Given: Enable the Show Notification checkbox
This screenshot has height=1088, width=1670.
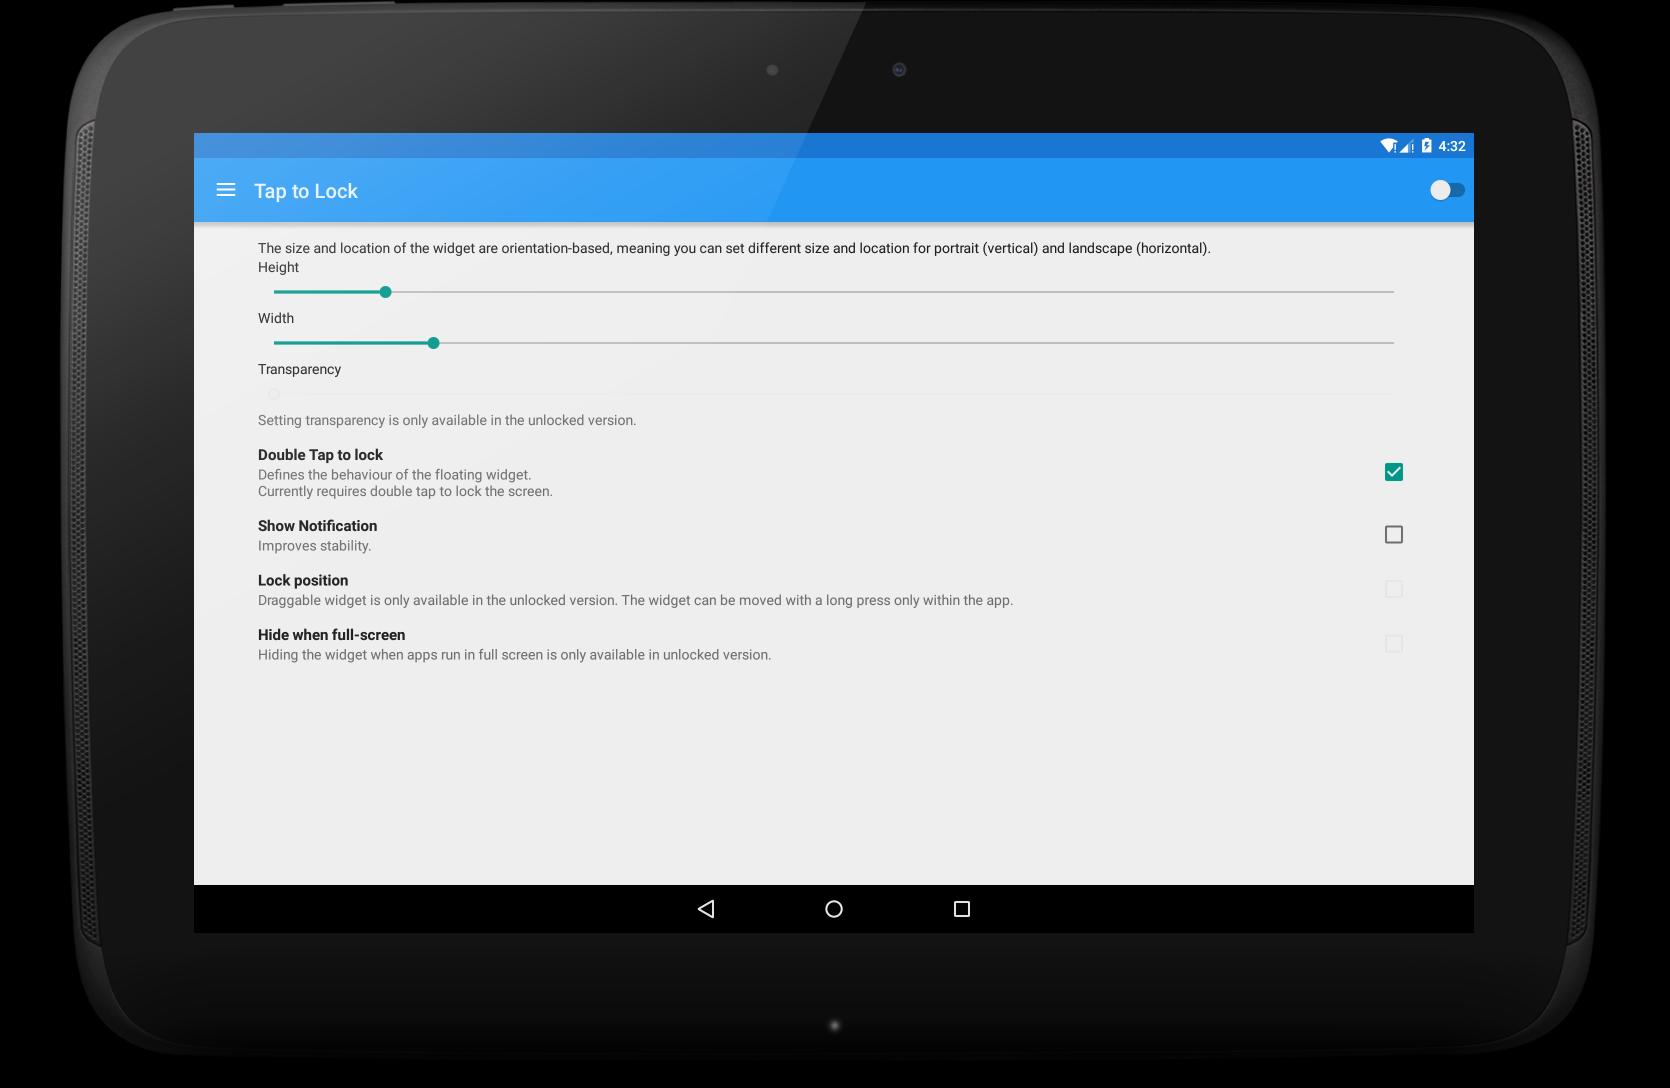Looking at the screenshot, I should coord(1393,535).
